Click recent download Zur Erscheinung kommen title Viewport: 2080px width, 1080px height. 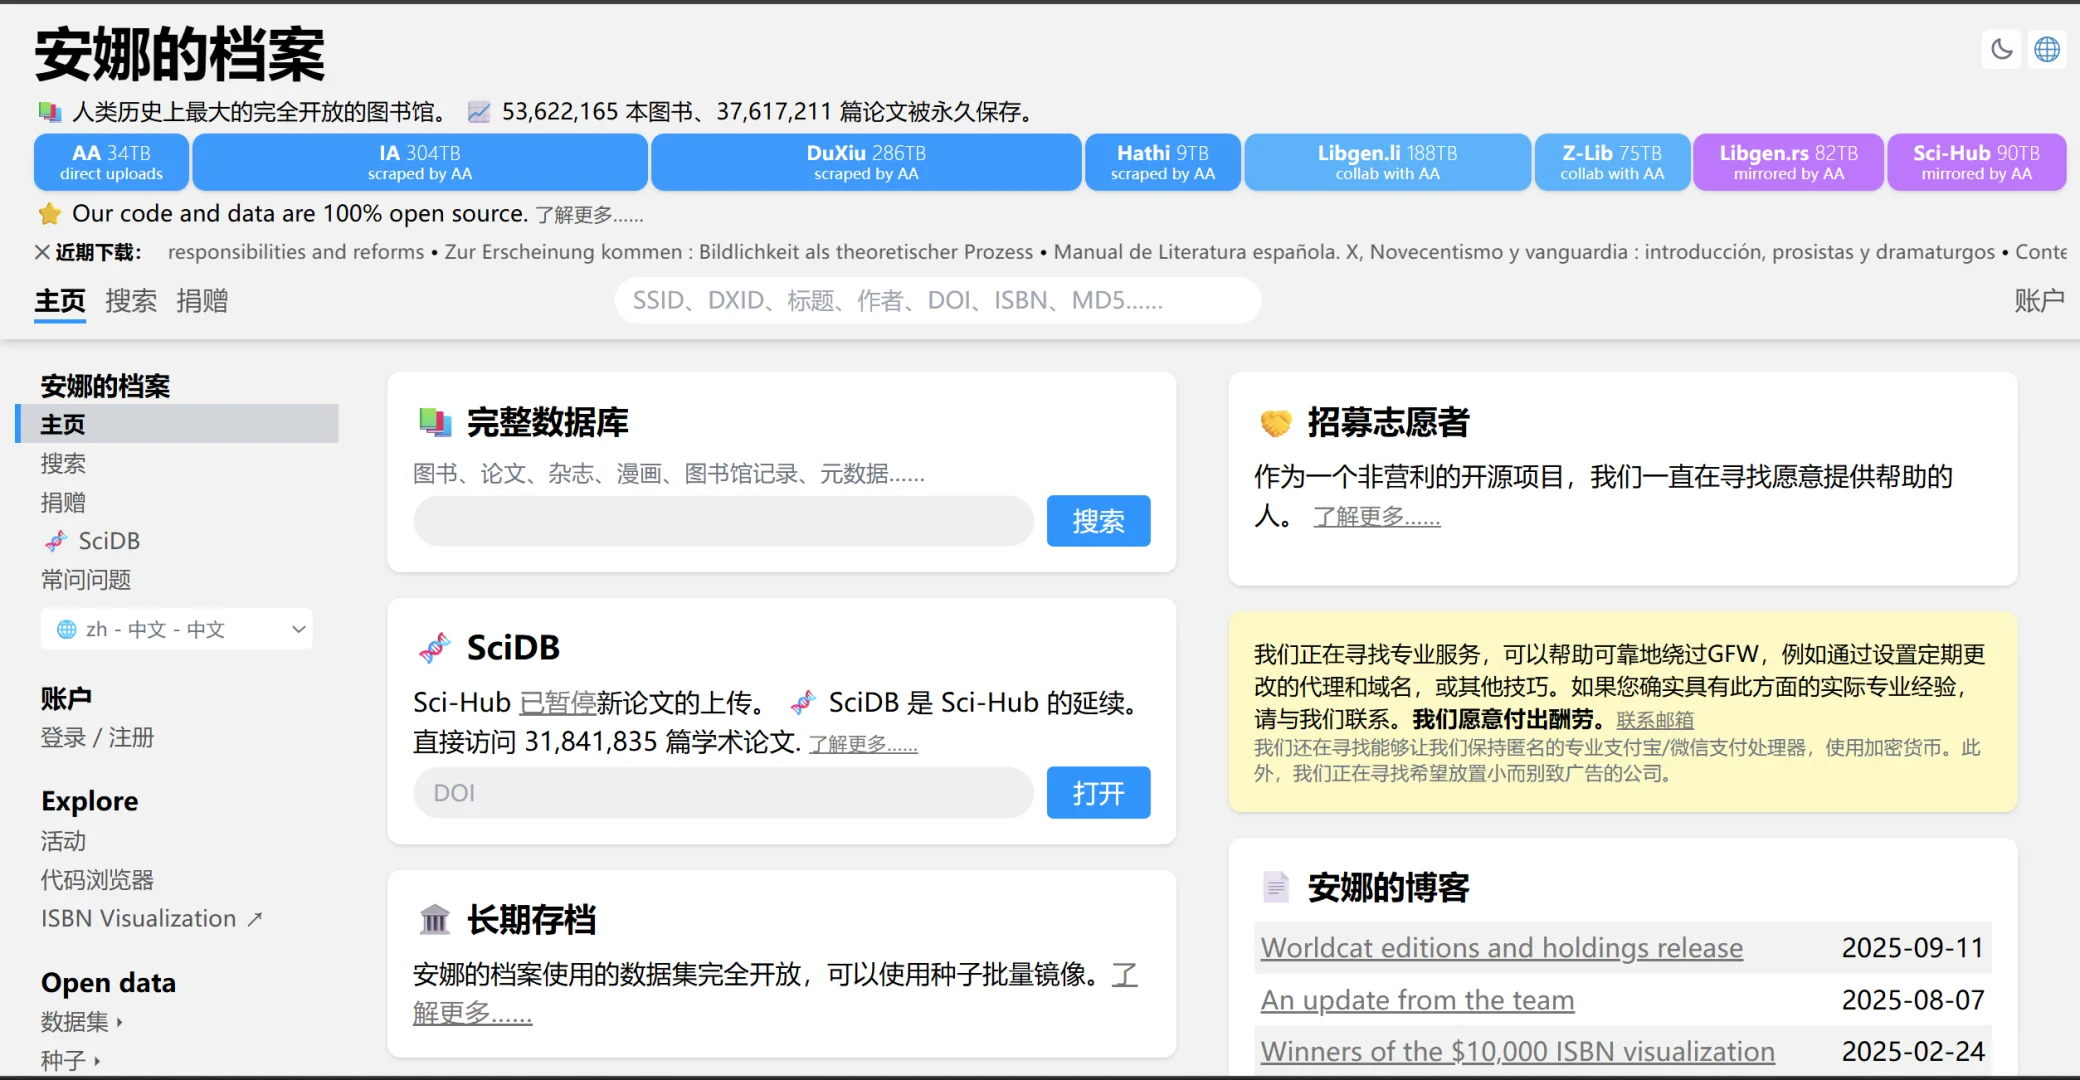739,252
